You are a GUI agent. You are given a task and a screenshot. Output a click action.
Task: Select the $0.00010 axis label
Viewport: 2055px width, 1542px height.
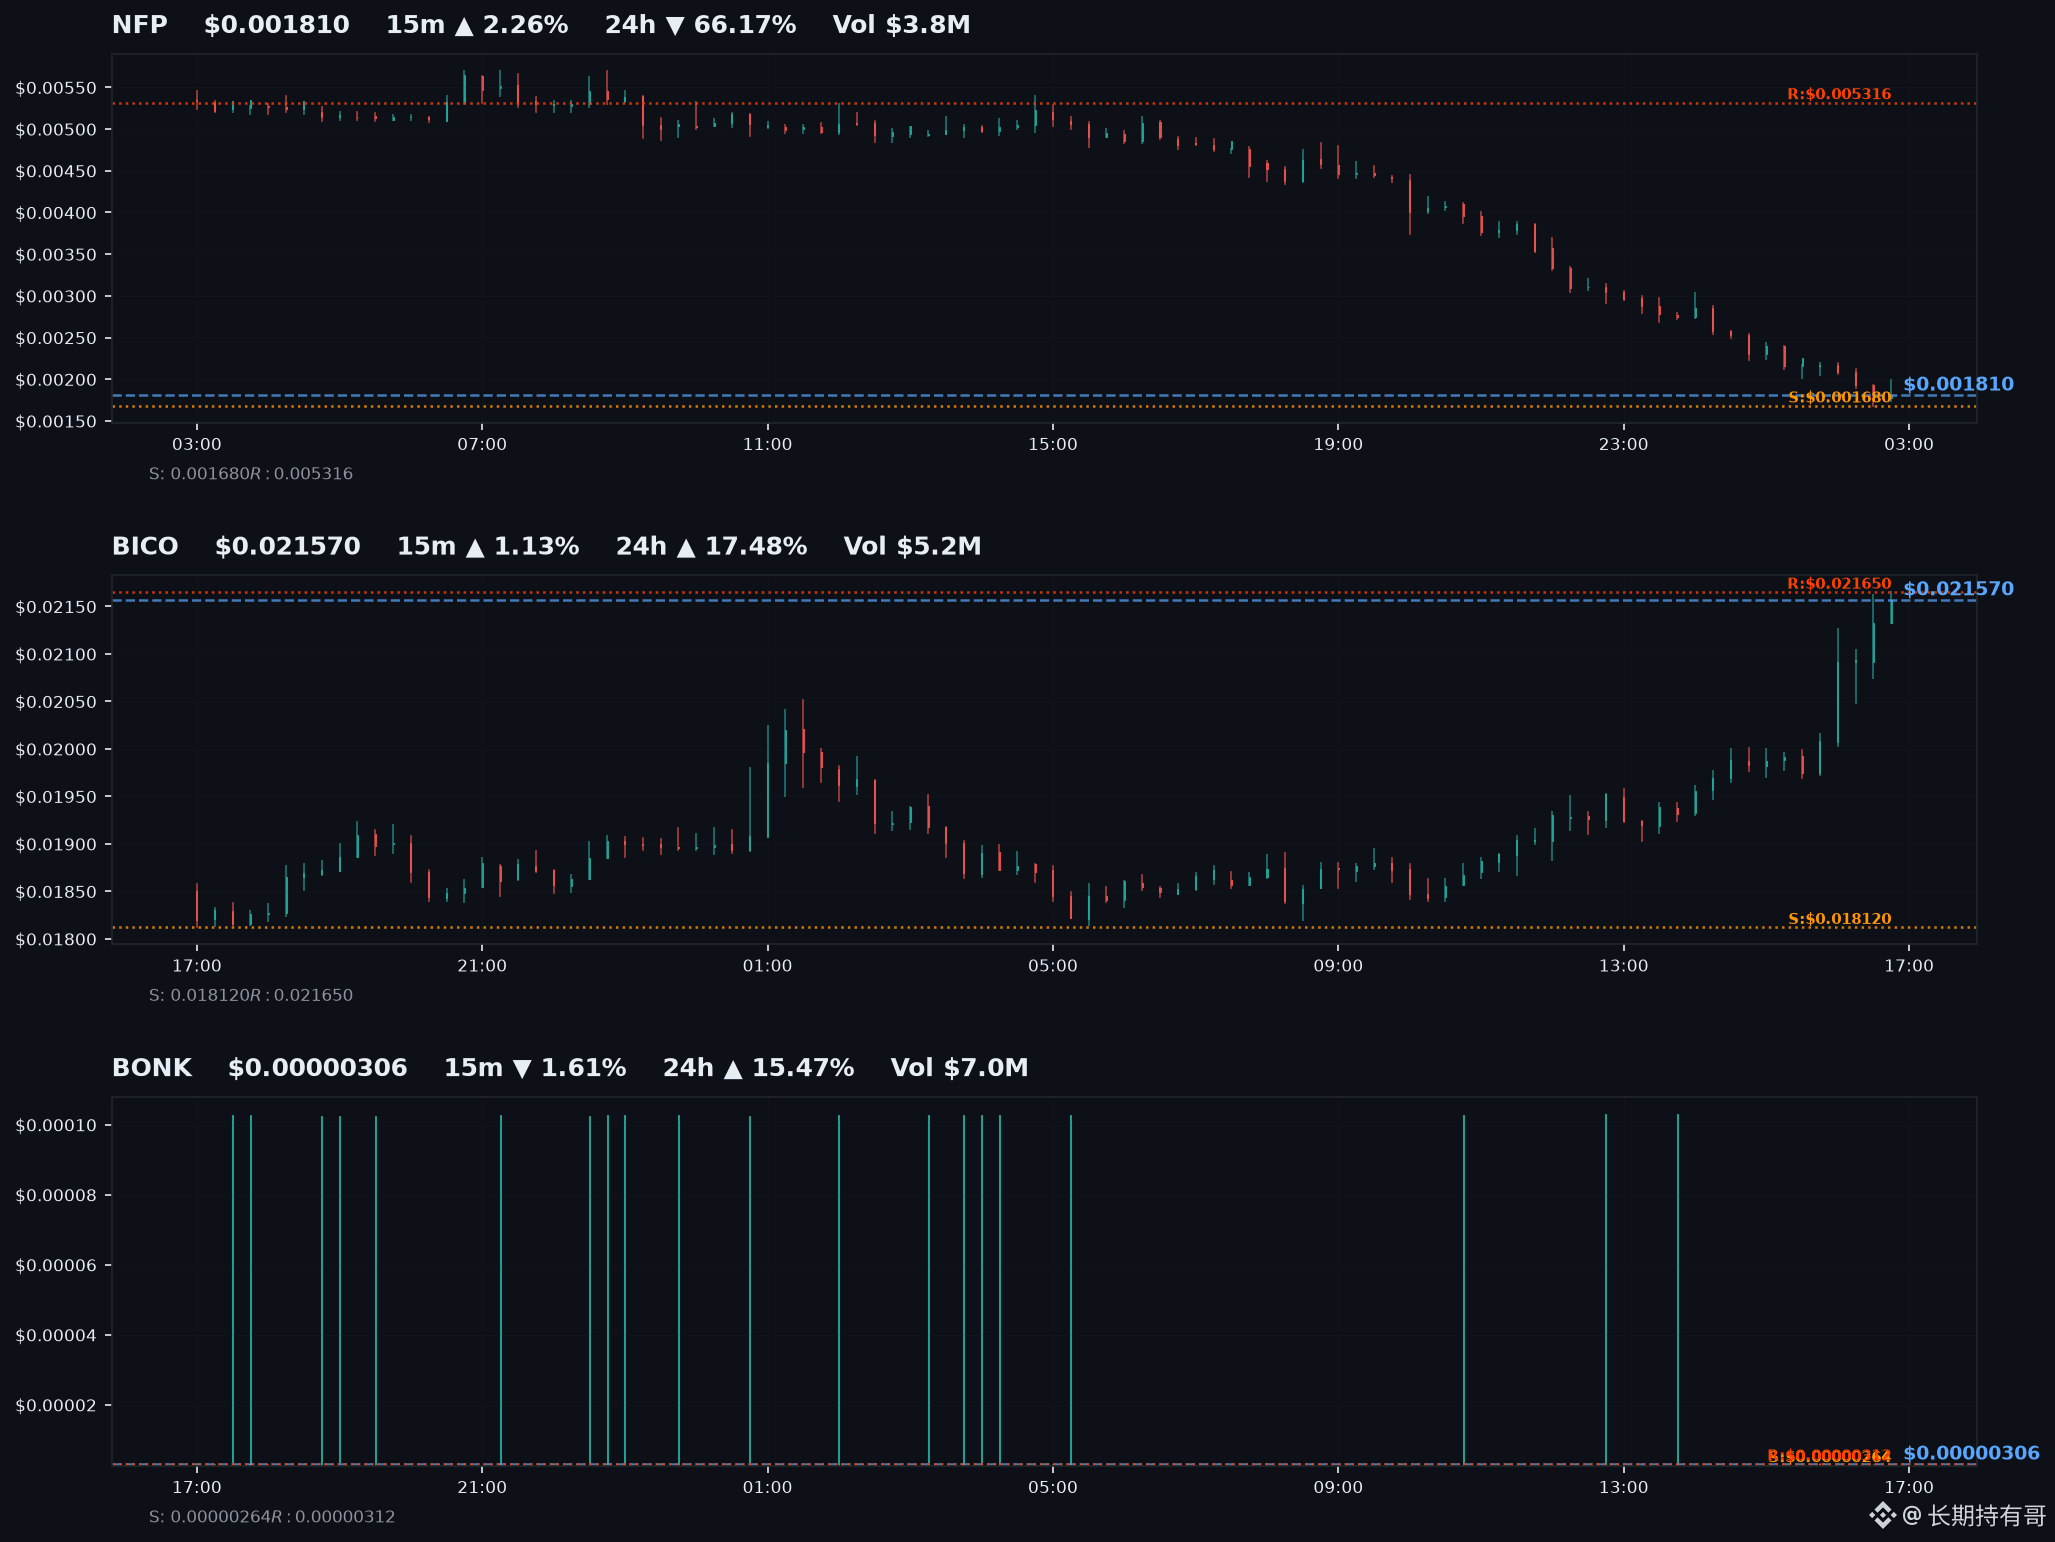pos(56,1126)
